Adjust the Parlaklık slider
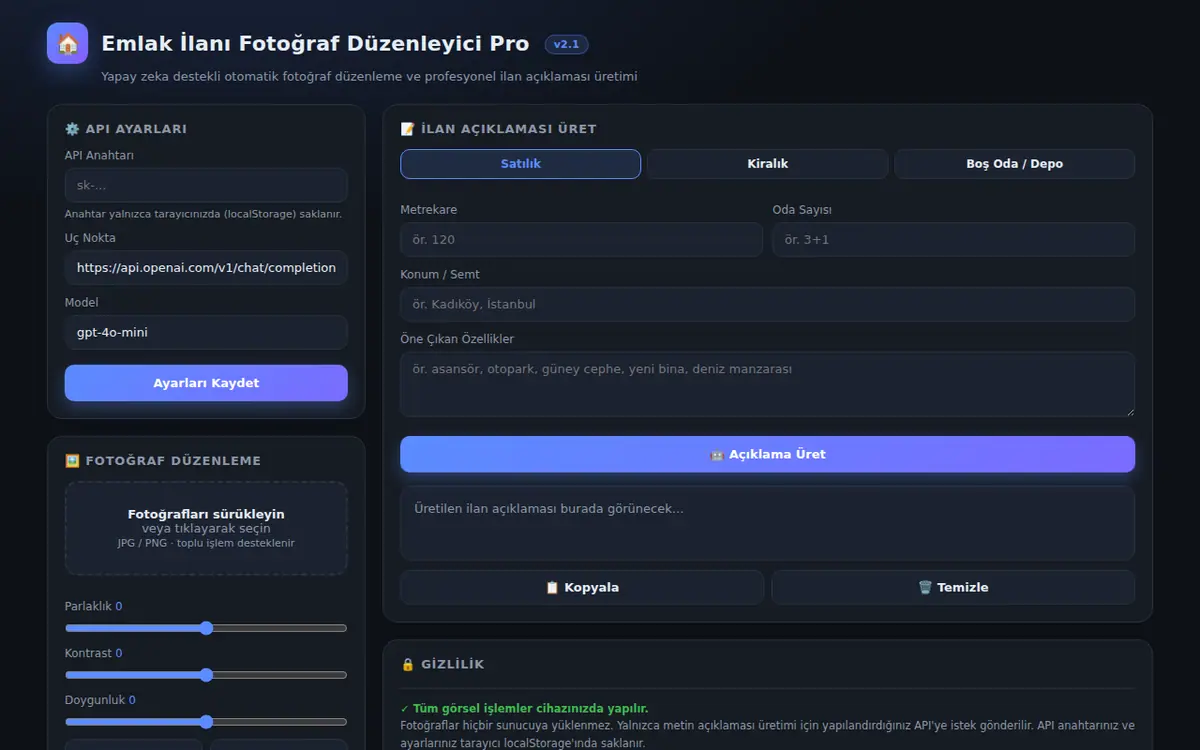 206,628
